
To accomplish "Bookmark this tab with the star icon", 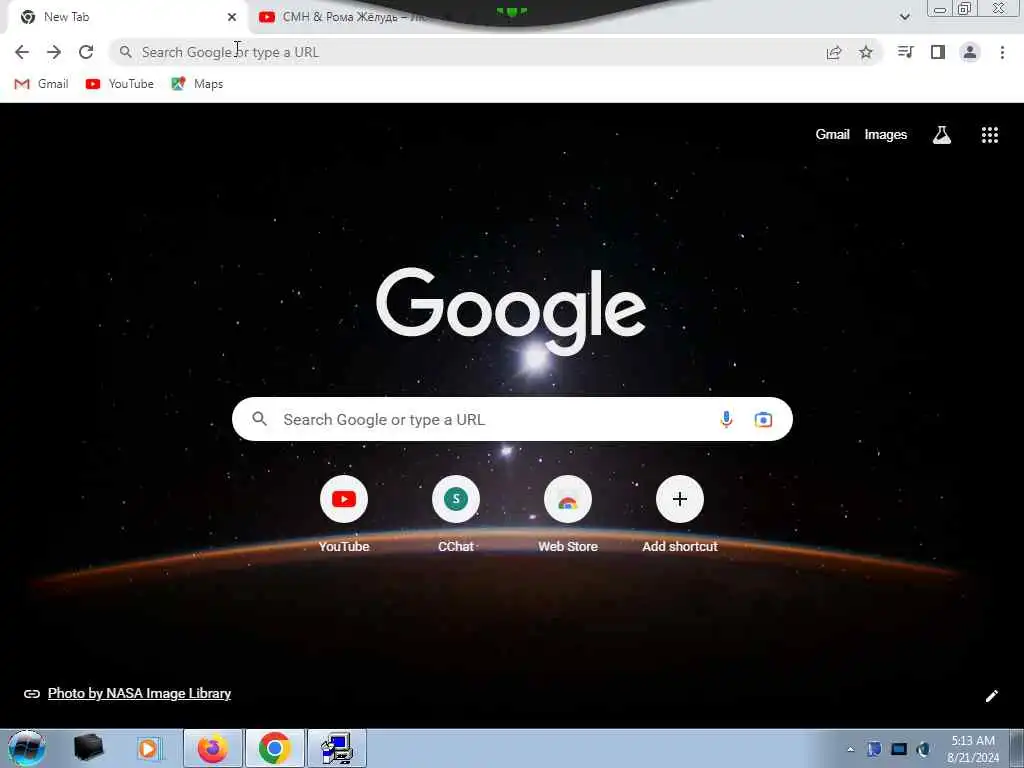I will [866, 52].
